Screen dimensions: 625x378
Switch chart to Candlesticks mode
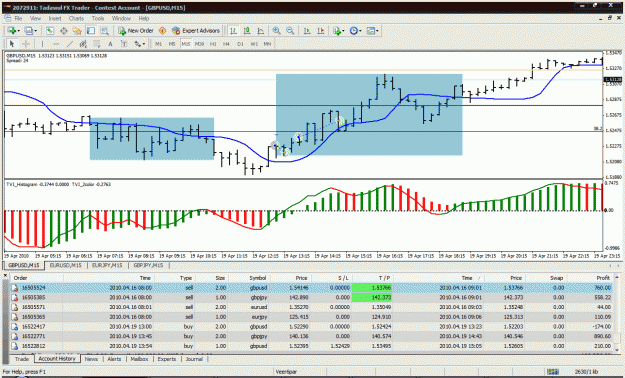click(247, 31)
